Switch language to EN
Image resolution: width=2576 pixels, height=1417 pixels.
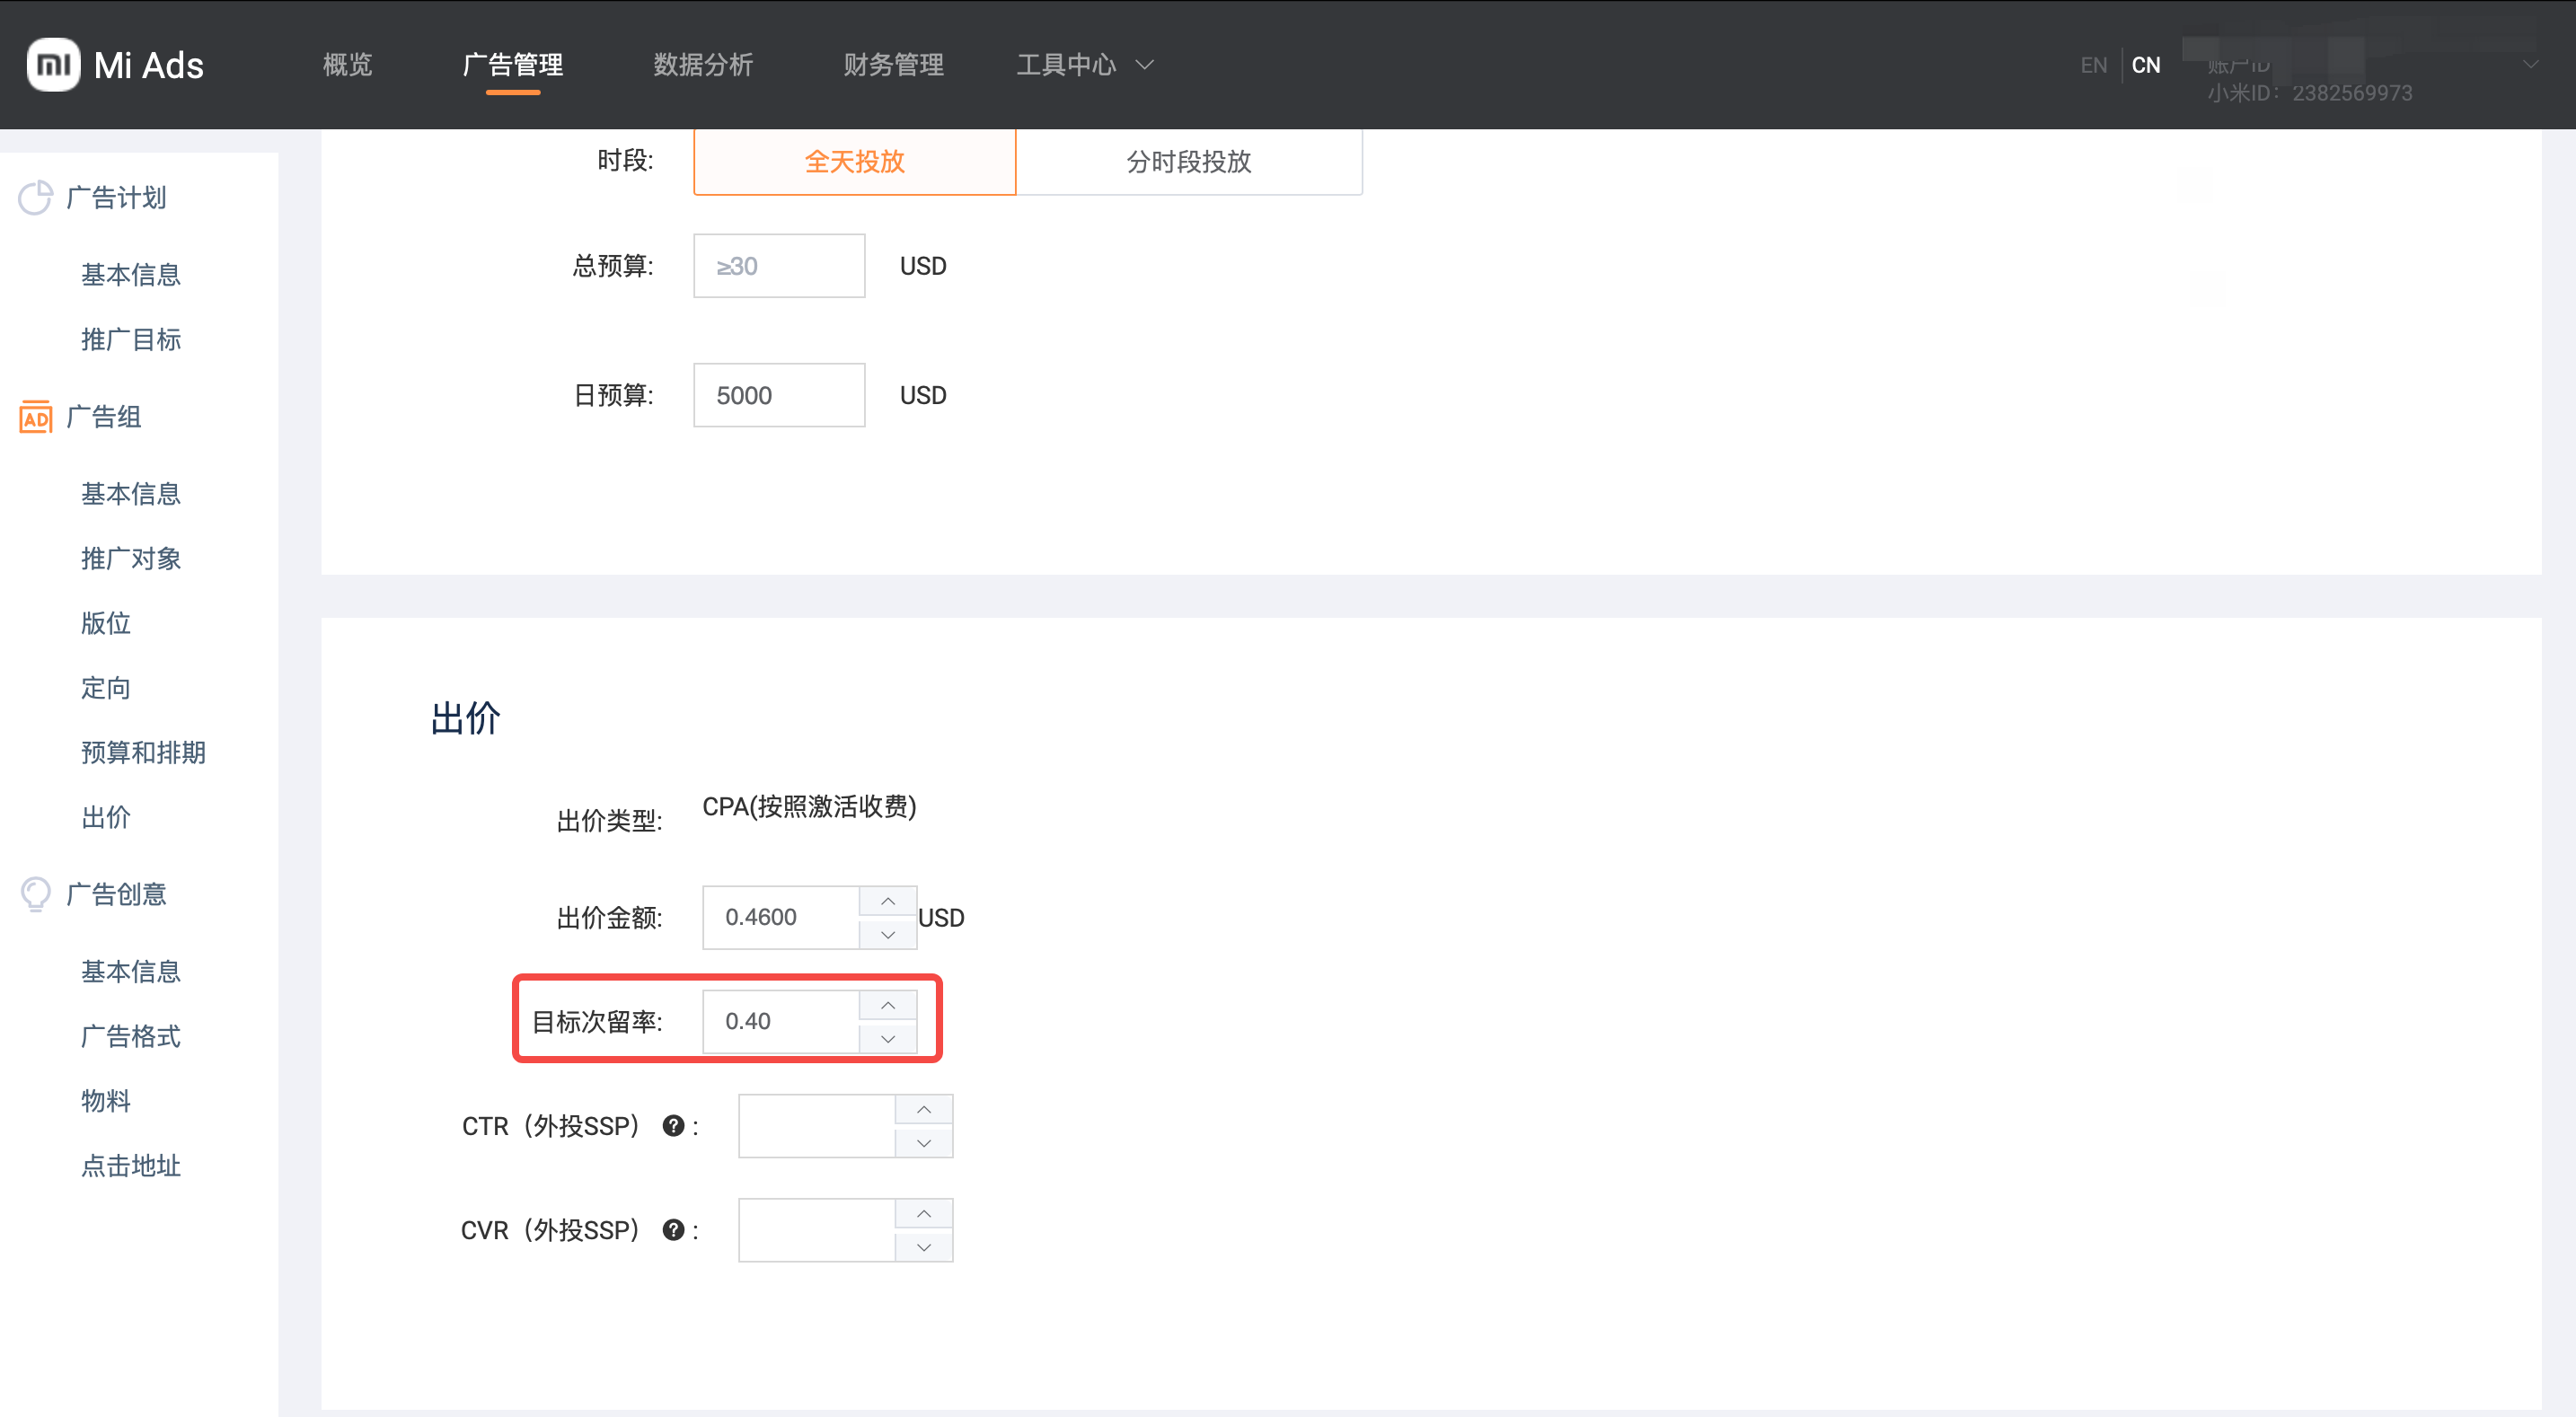coord(2093,65)
